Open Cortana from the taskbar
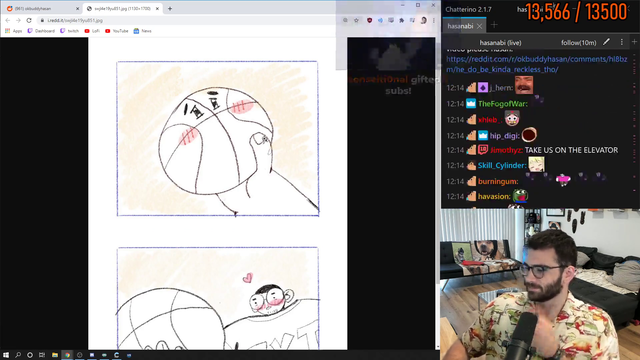 [30, 355]
